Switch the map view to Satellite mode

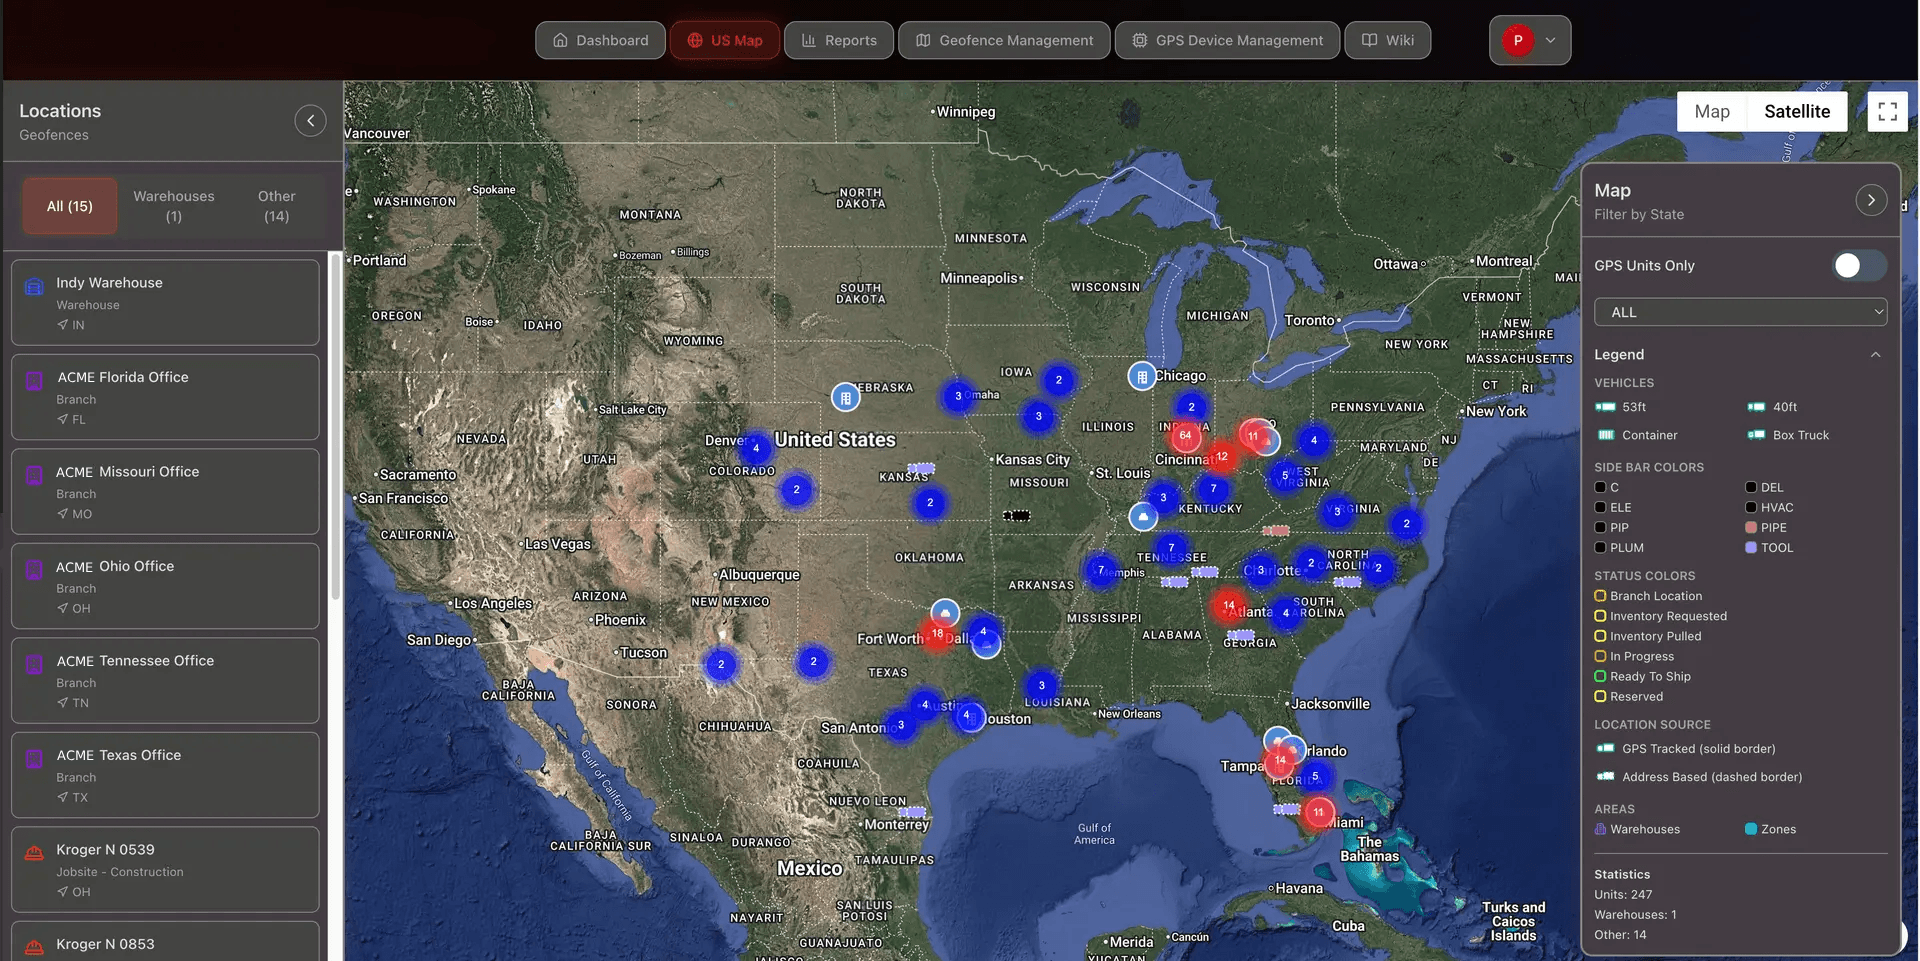[x=1797, y=111]
